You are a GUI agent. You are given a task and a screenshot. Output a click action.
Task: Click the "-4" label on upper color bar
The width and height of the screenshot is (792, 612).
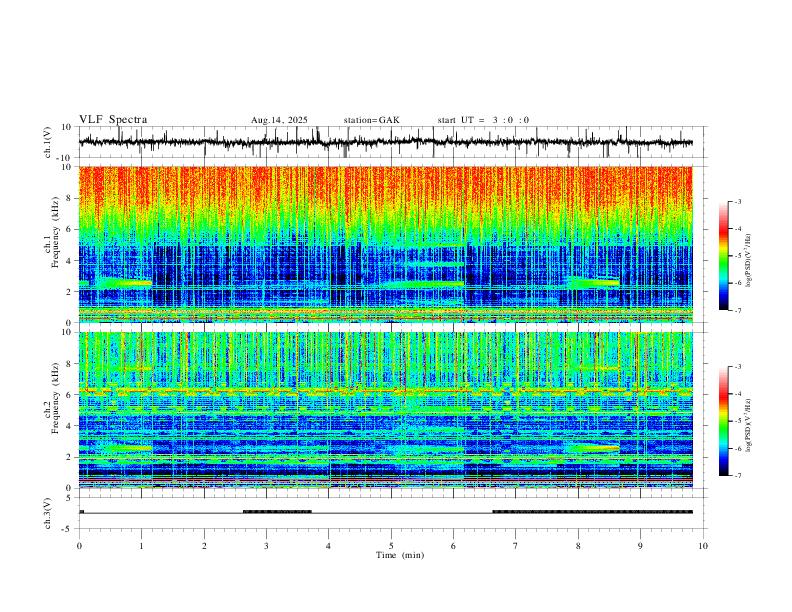click(738, 228)
